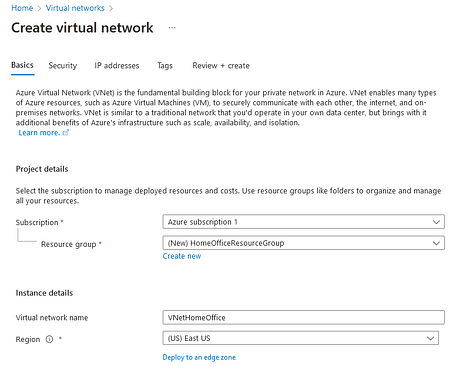
Task: Switch to the Security tab
Action: [63, 66]
